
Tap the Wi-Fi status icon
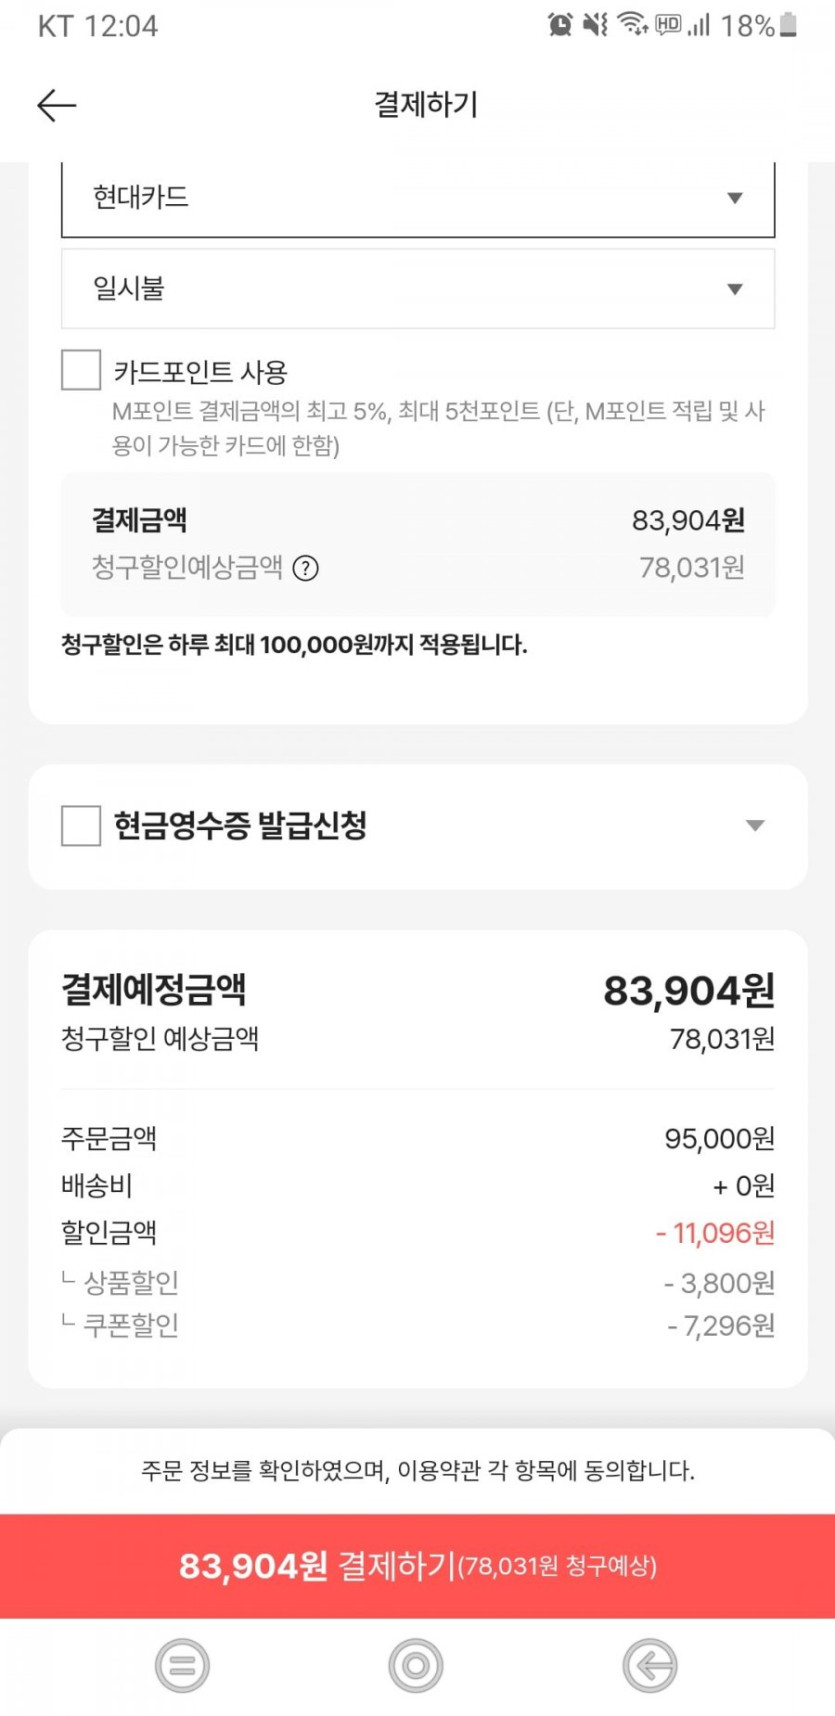click(x=632, y=24)
